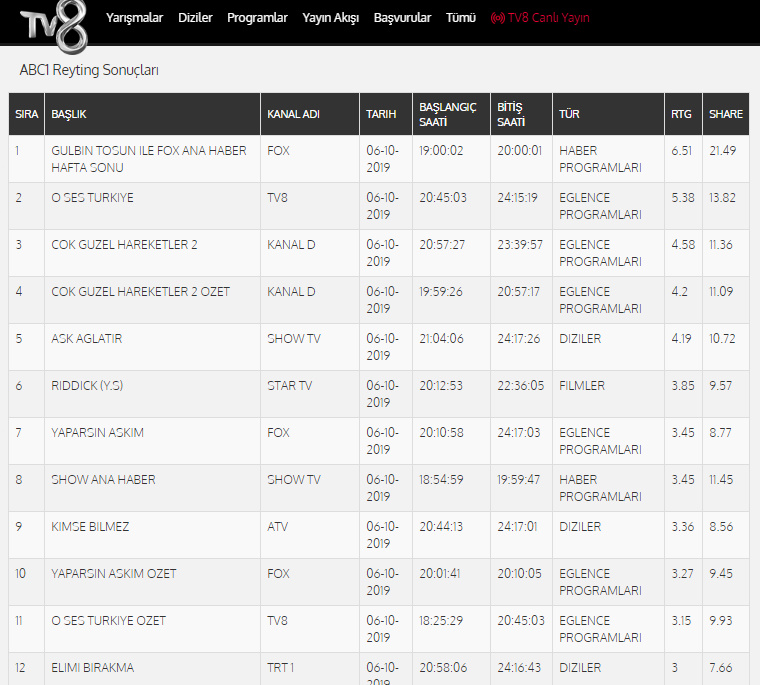The image size is (760, 685).
Task: Open Başvurular page
Action: [402, 18]
